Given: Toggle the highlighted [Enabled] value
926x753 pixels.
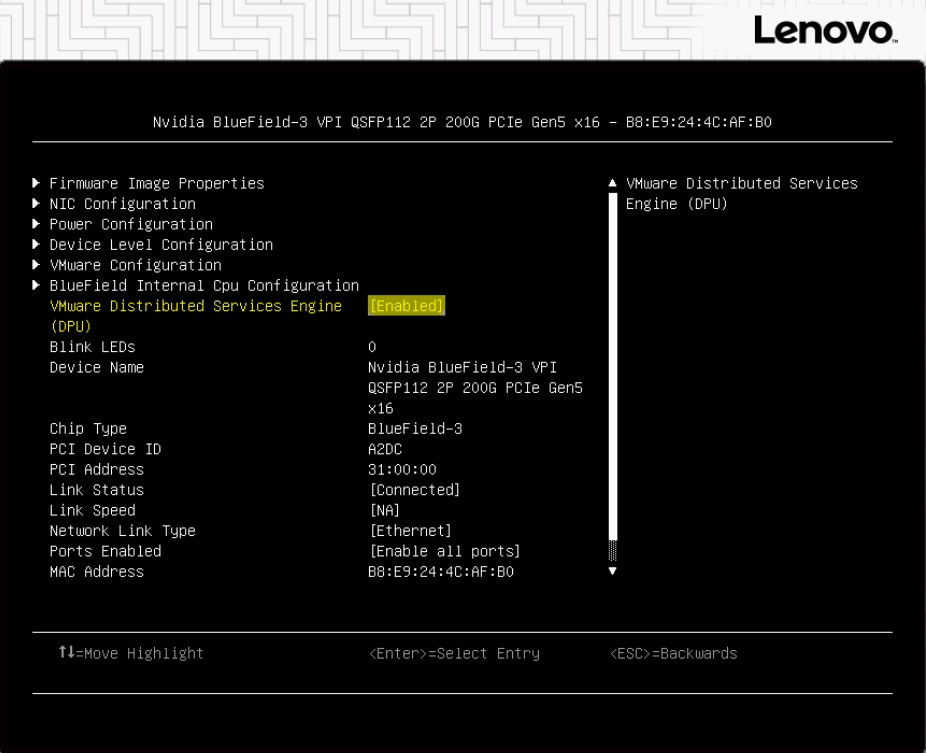Looking at the screenshot, I should 406,306.
